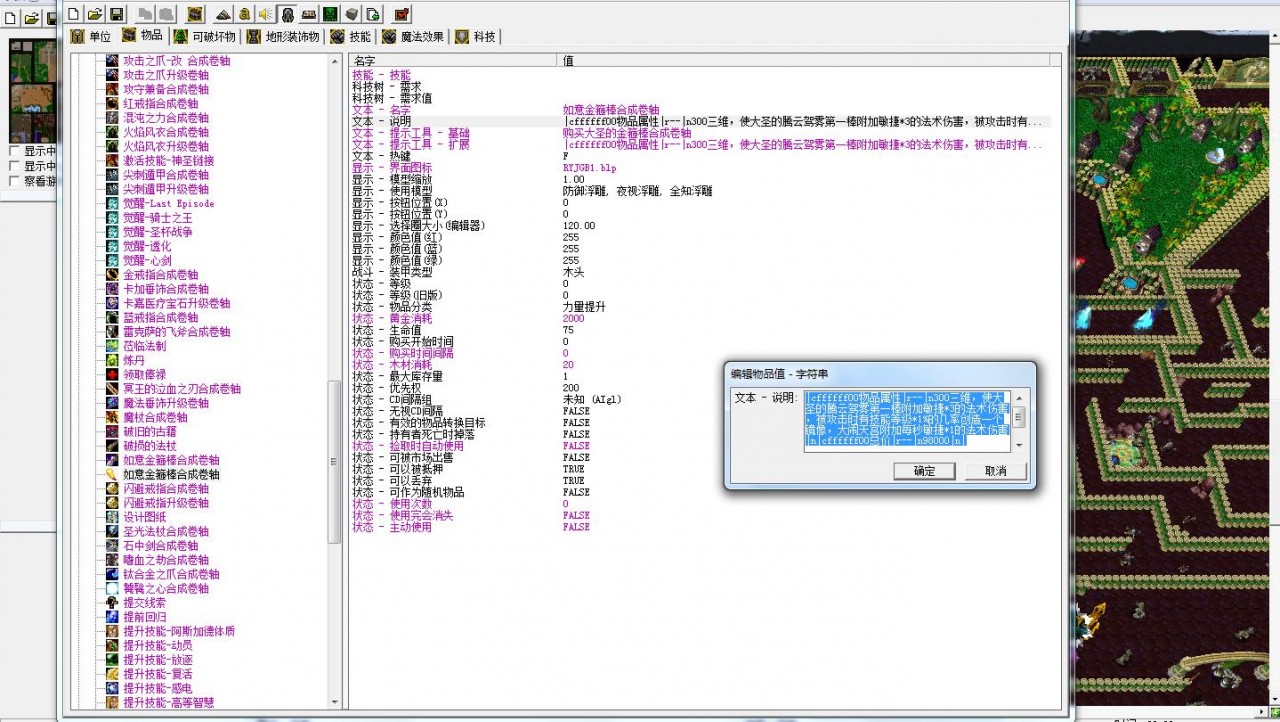Click the Paste object toolbar icon
1280x722 pixels.
pos(166,14)
